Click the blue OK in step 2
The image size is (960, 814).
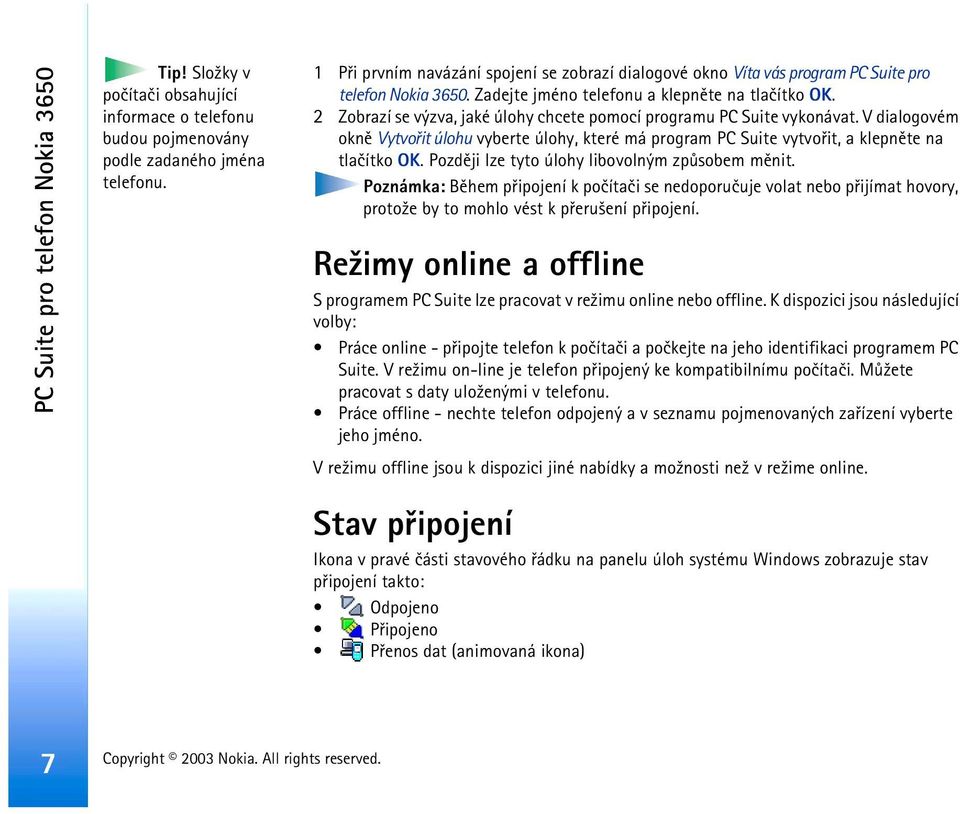click(409, 161)
